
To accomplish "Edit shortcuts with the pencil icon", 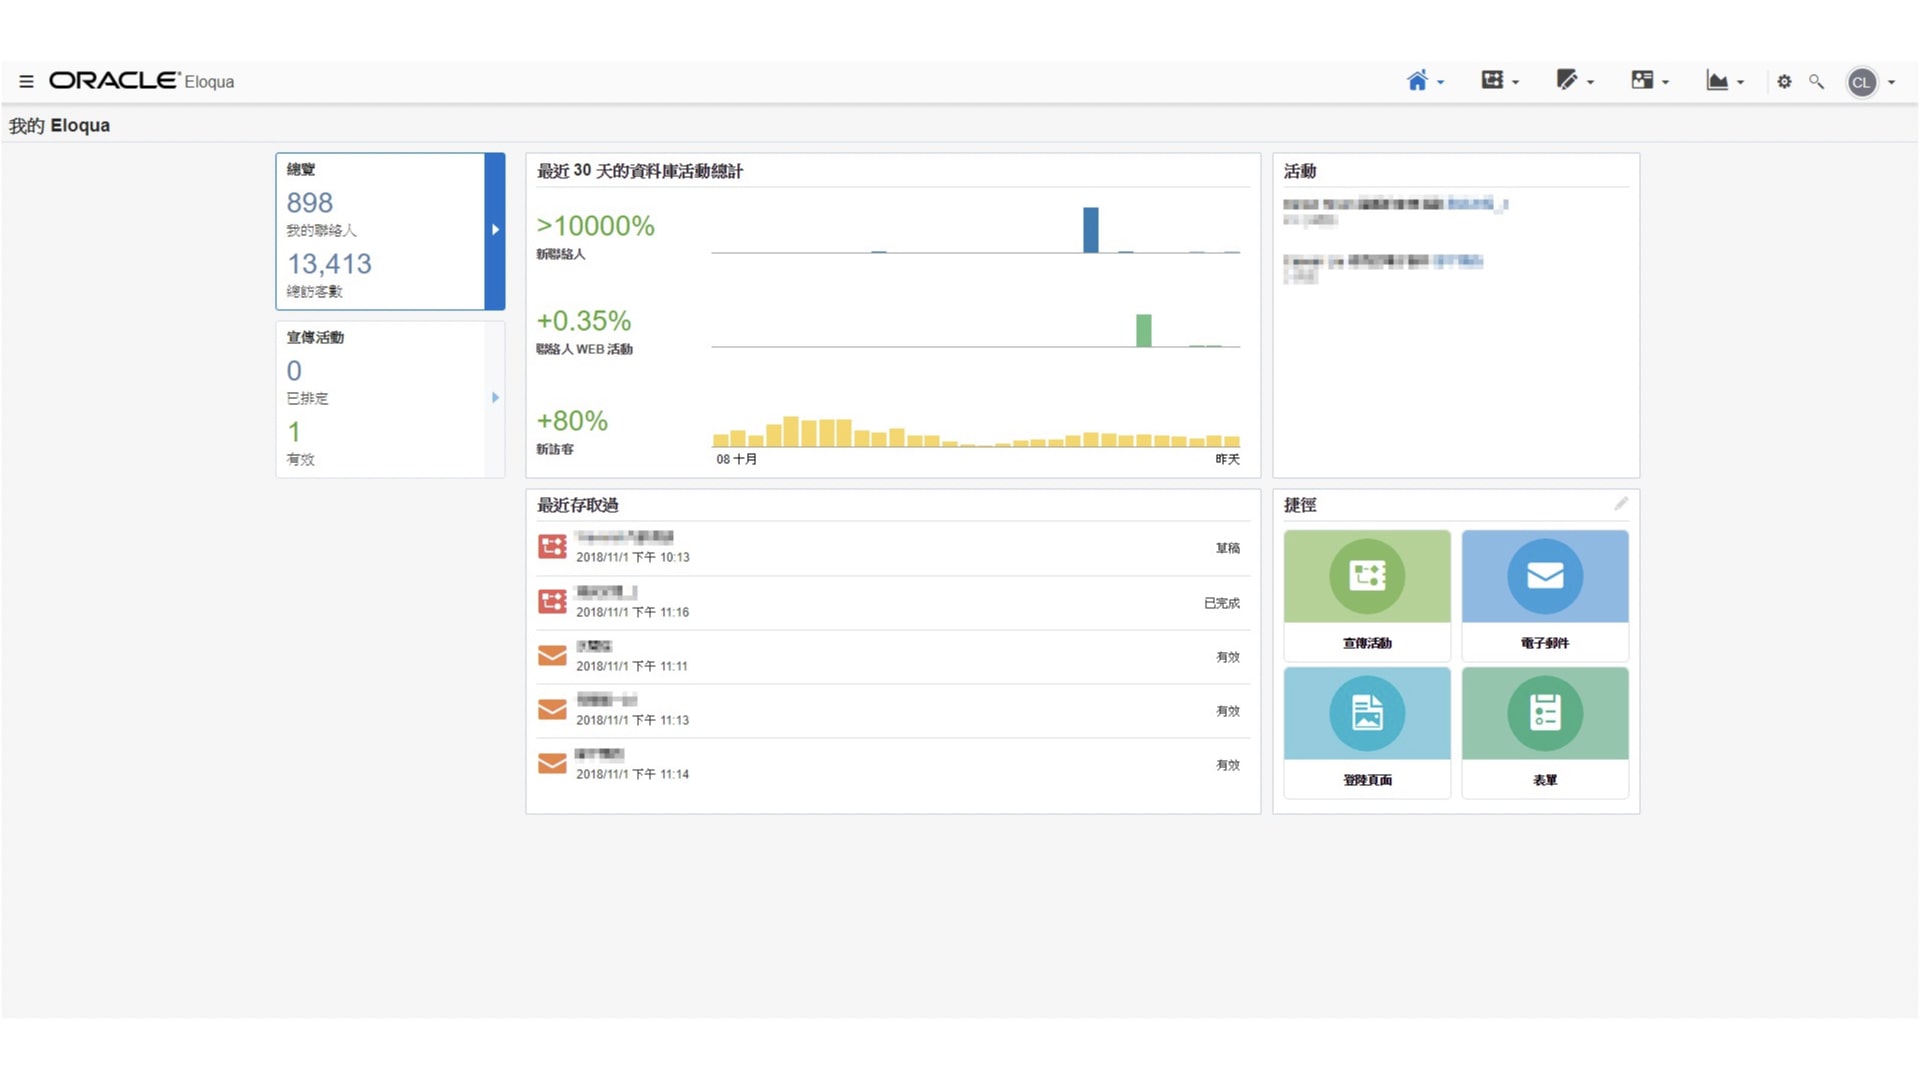I will tap(1621, 504).
